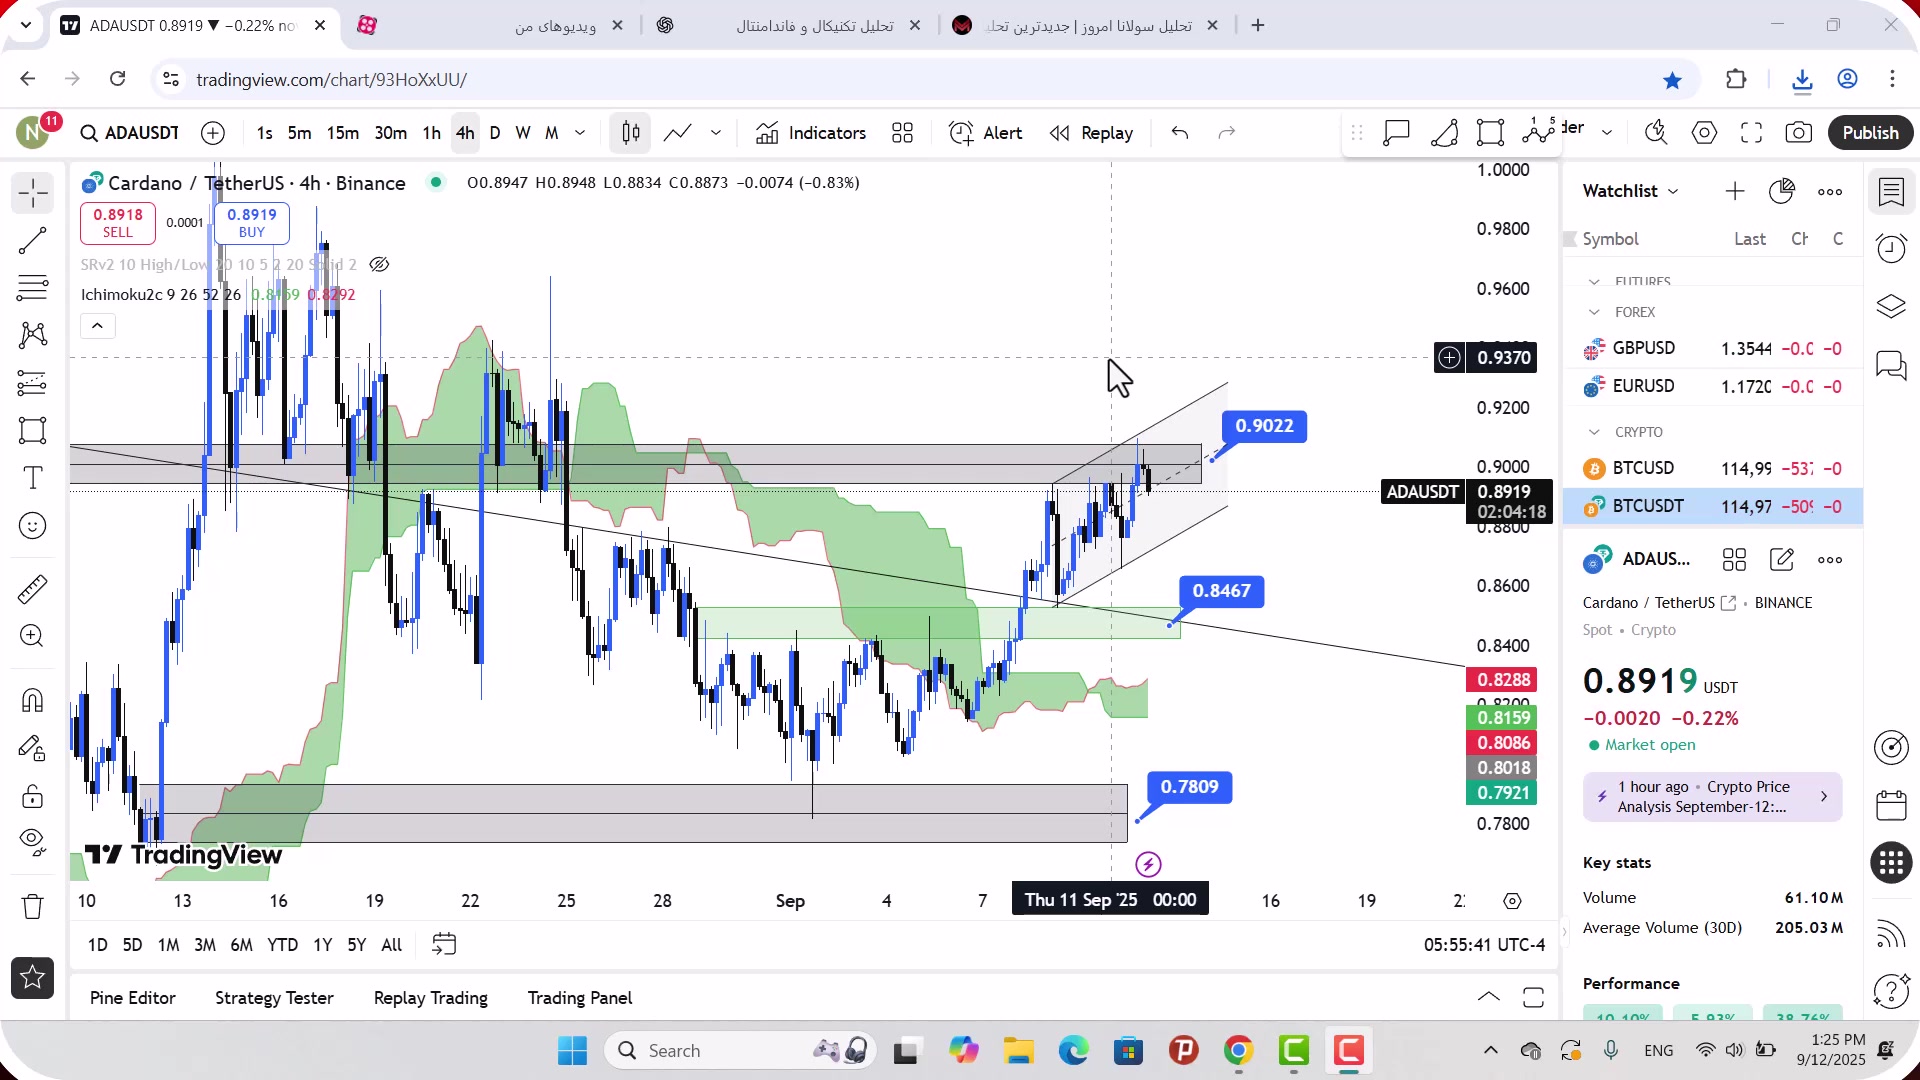The width and height of the screenshot is (1920, 1080).
Task: Click the 0.8919 BUY button
Action: tap(252, 223)
